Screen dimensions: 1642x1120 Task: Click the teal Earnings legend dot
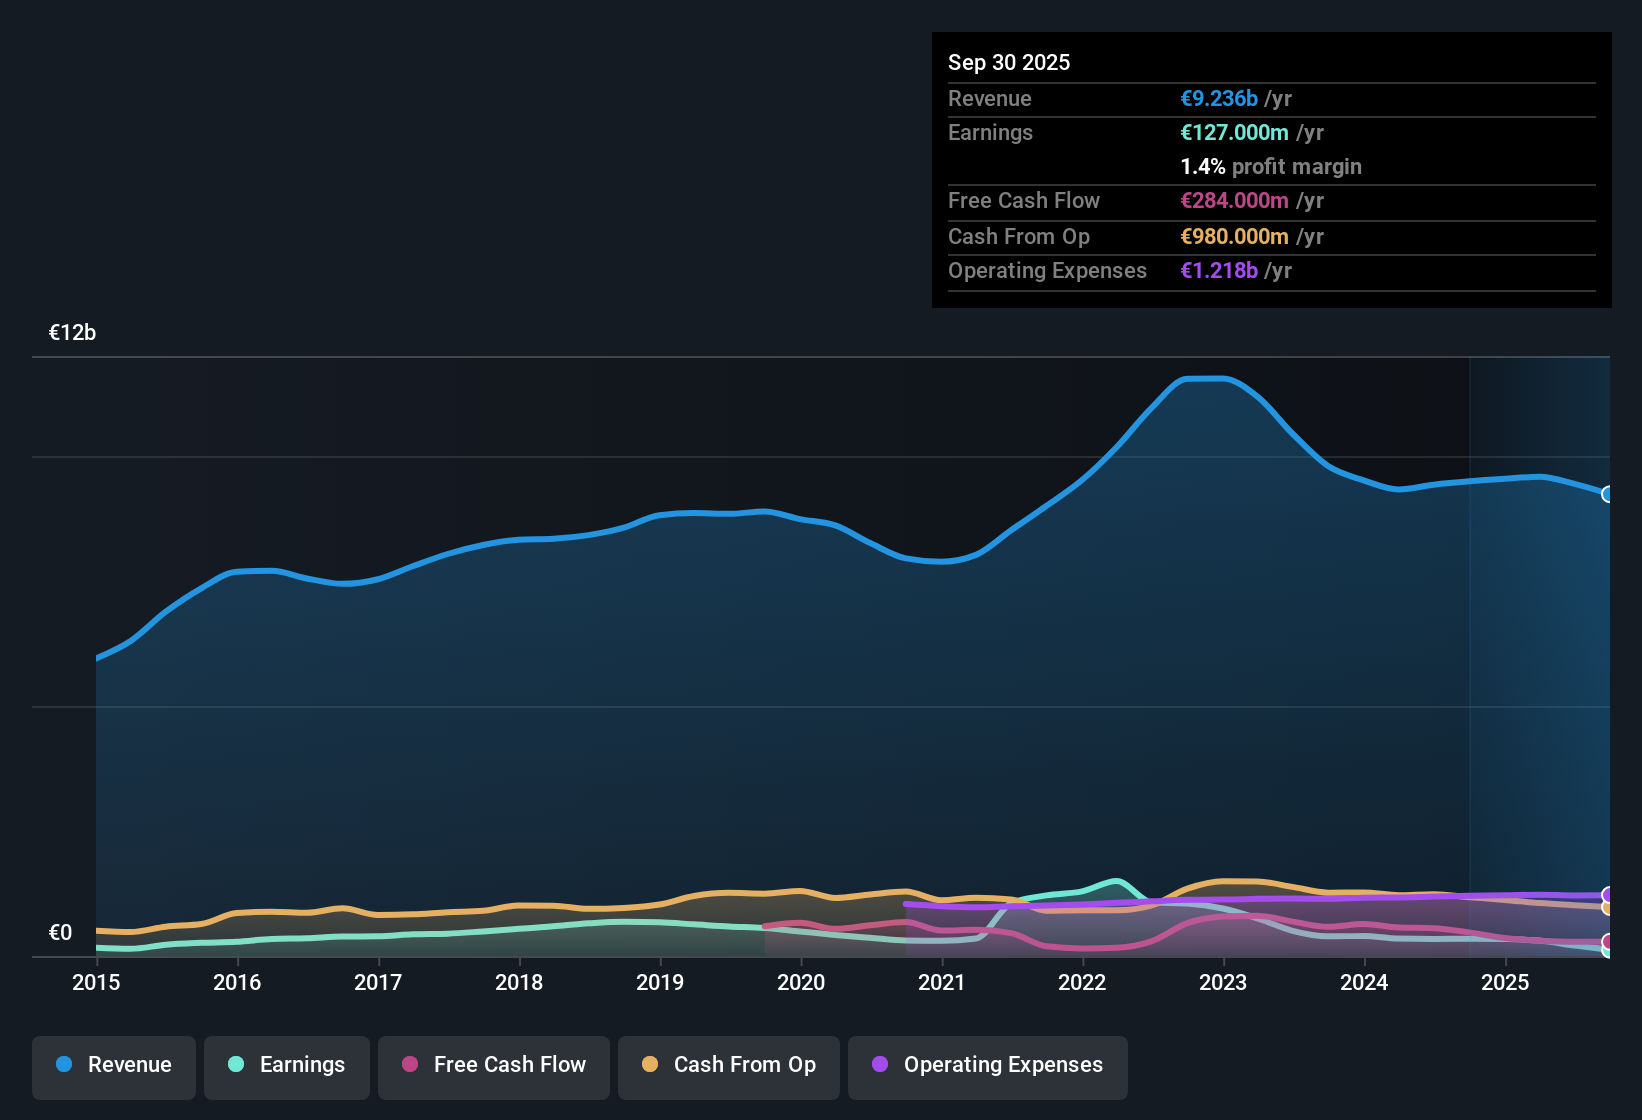236,1065
